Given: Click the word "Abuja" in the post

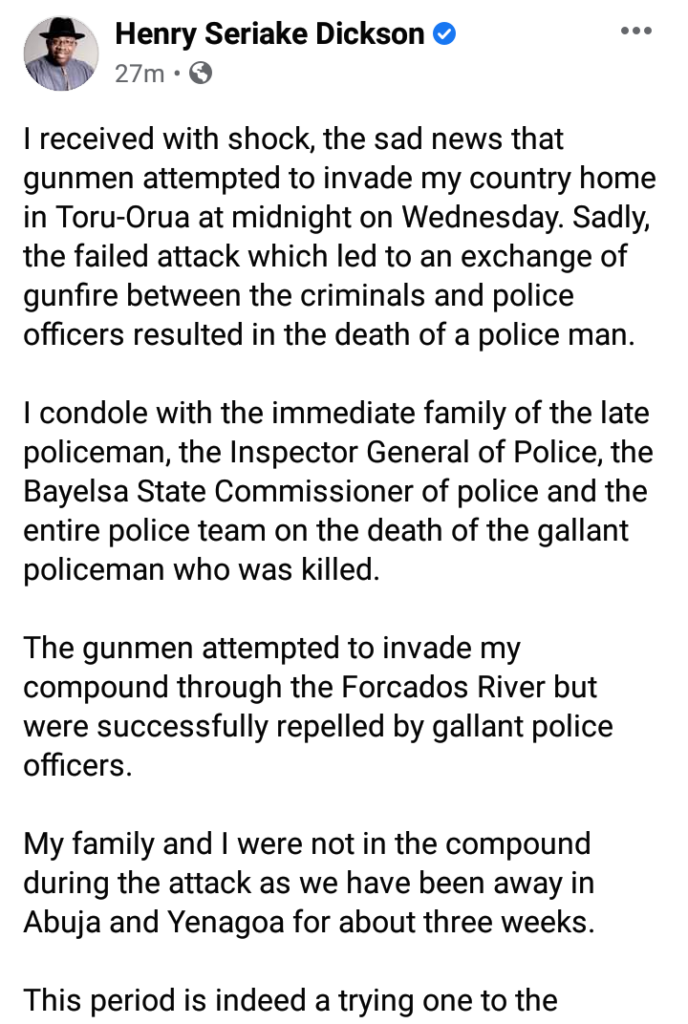Looking at the screenshot, I should pos(69,921).
